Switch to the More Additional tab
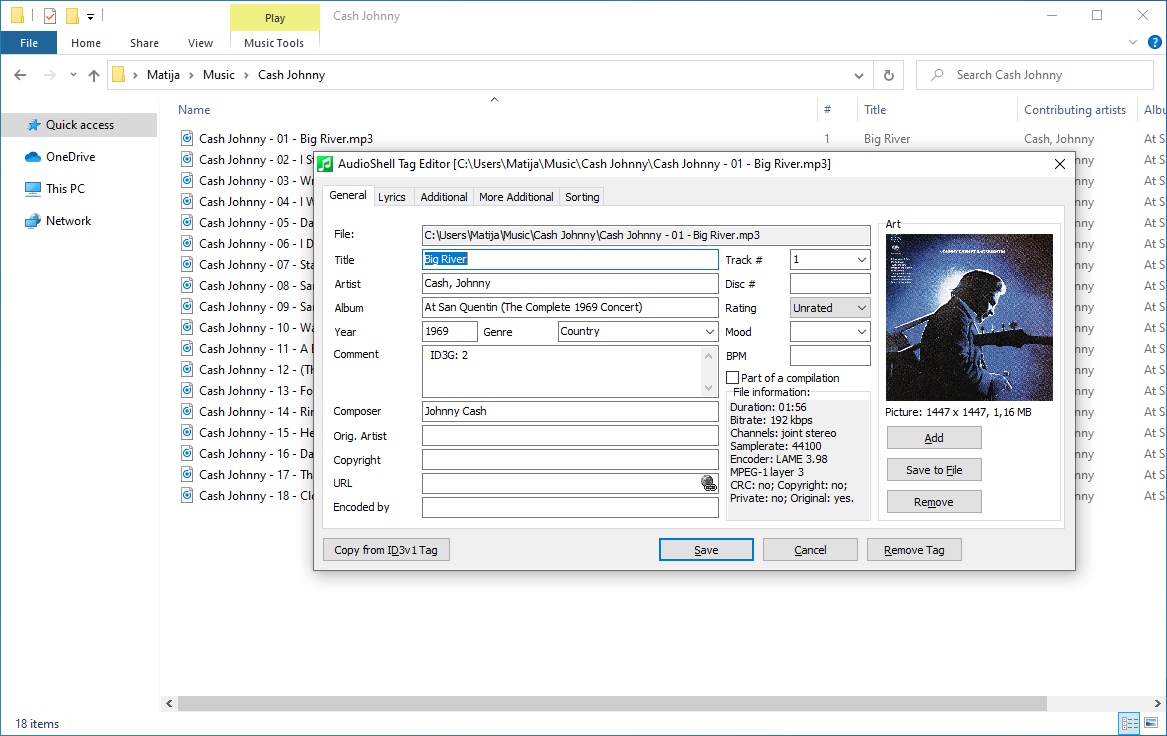 click(516, 197)
